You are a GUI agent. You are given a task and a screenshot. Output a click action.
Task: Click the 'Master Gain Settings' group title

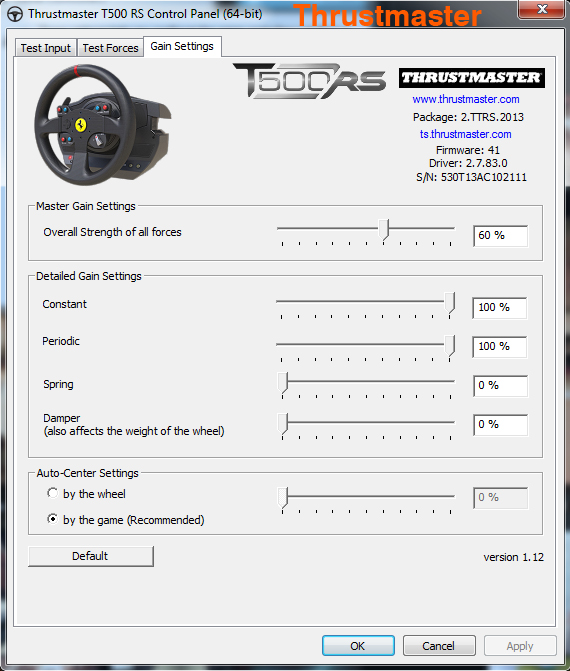(x=86, y=206)
